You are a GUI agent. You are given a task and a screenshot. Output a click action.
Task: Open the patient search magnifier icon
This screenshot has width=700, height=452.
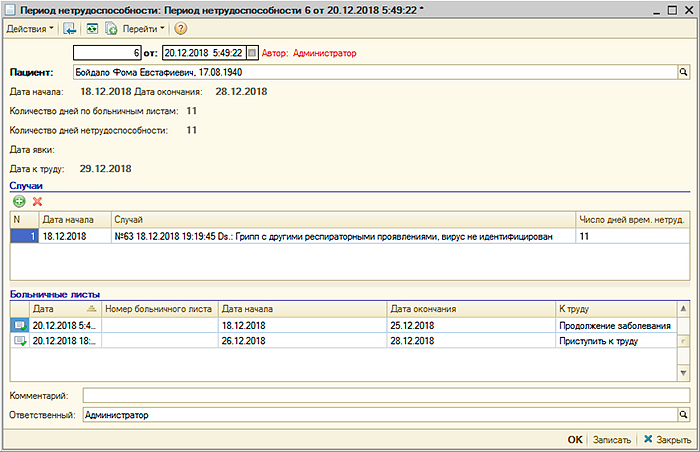tap(684, 73)
